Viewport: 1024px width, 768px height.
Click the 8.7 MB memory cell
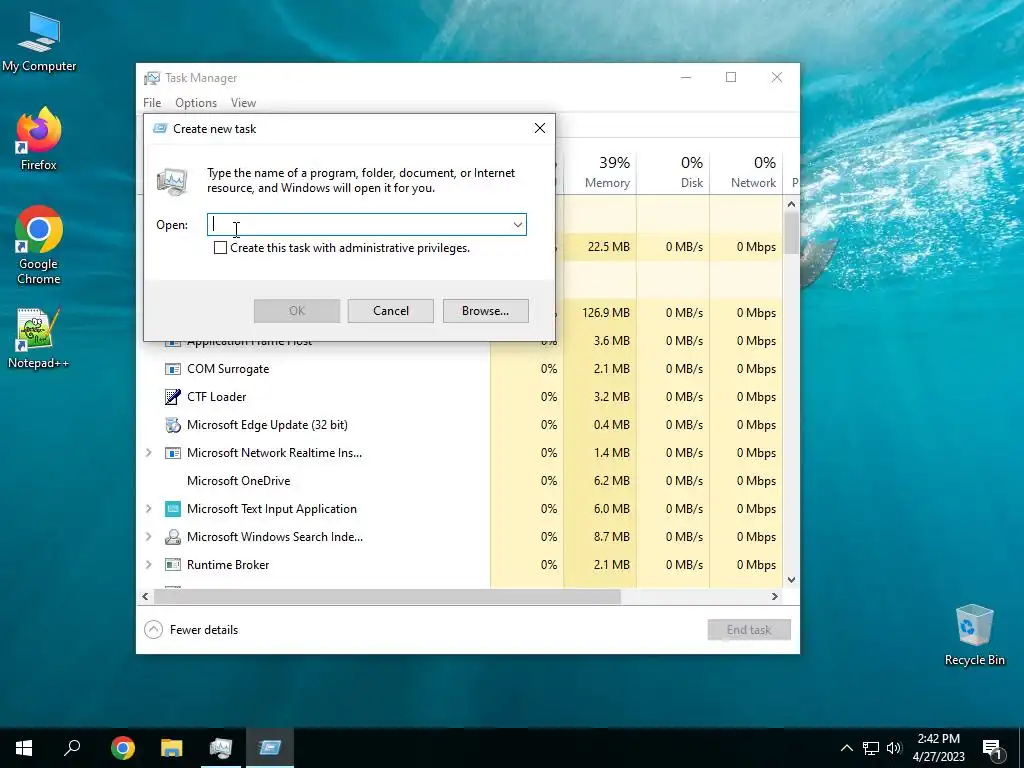612,537
